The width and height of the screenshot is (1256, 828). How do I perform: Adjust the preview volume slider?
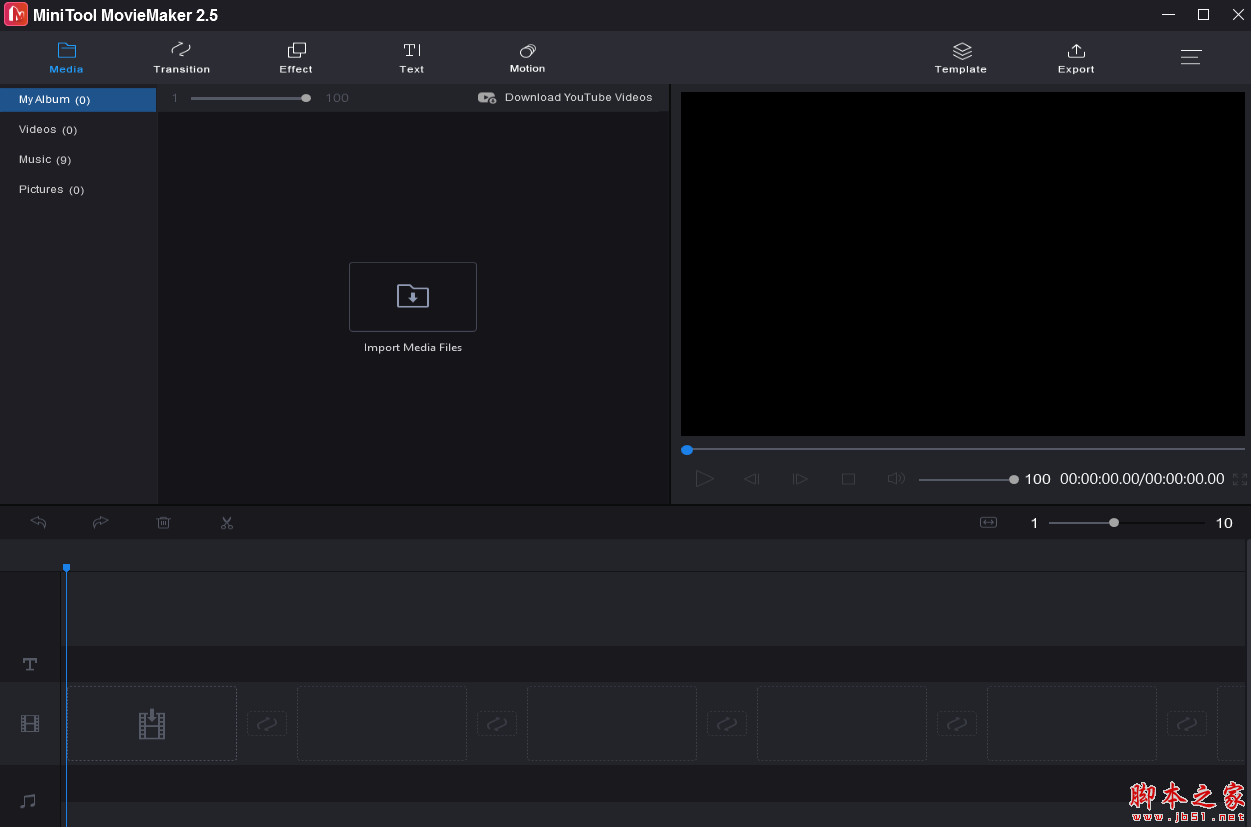point(967,480)
